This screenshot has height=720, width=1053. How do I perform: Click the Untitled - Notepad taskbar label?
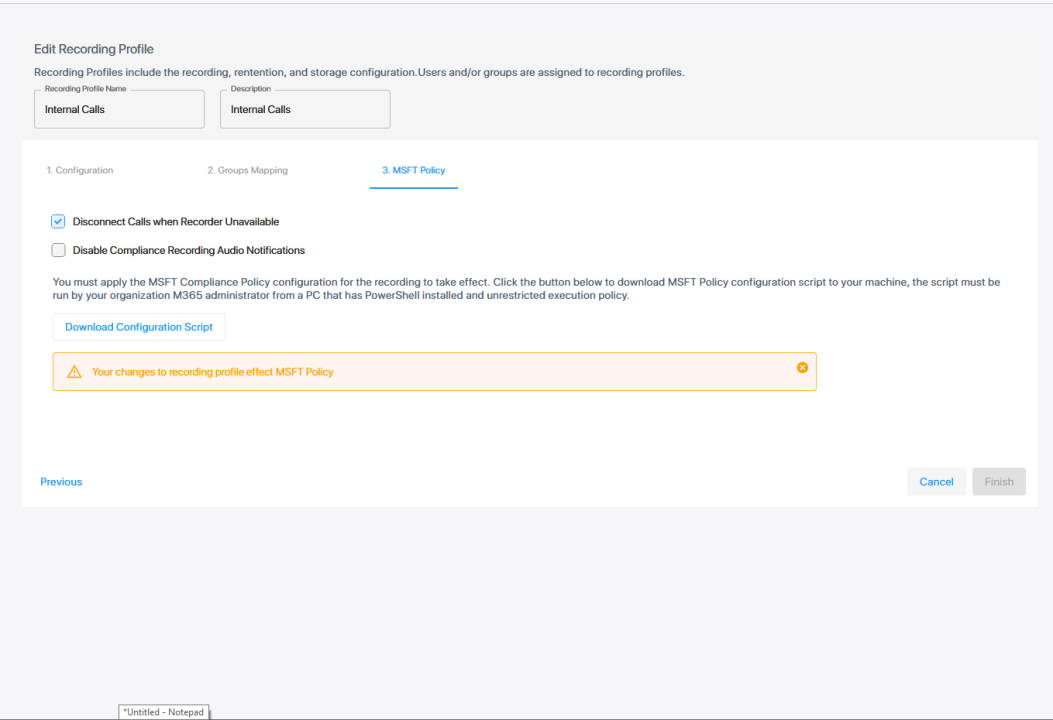(x=164, y=712)
